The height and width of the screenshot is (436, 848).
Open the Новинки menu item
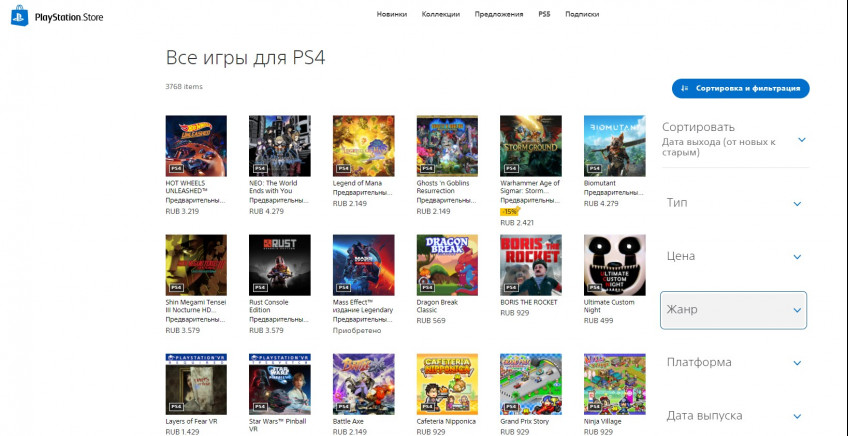[x=392, y=15]
